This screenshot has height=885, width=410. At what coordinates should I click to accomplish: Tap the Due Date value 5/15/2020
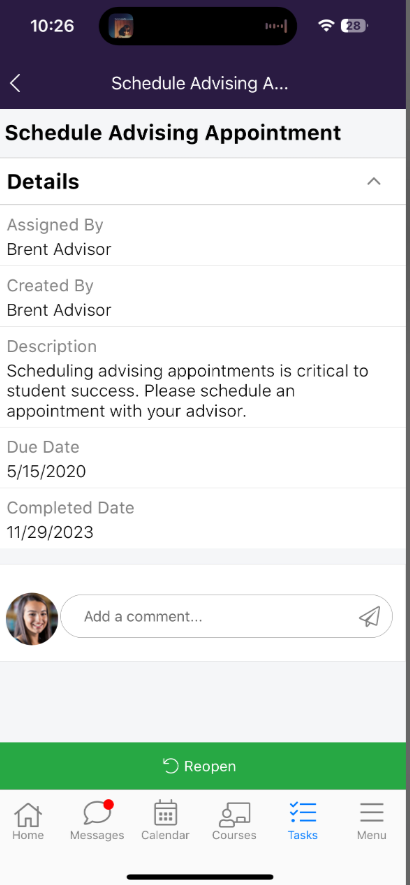point(46,471)
